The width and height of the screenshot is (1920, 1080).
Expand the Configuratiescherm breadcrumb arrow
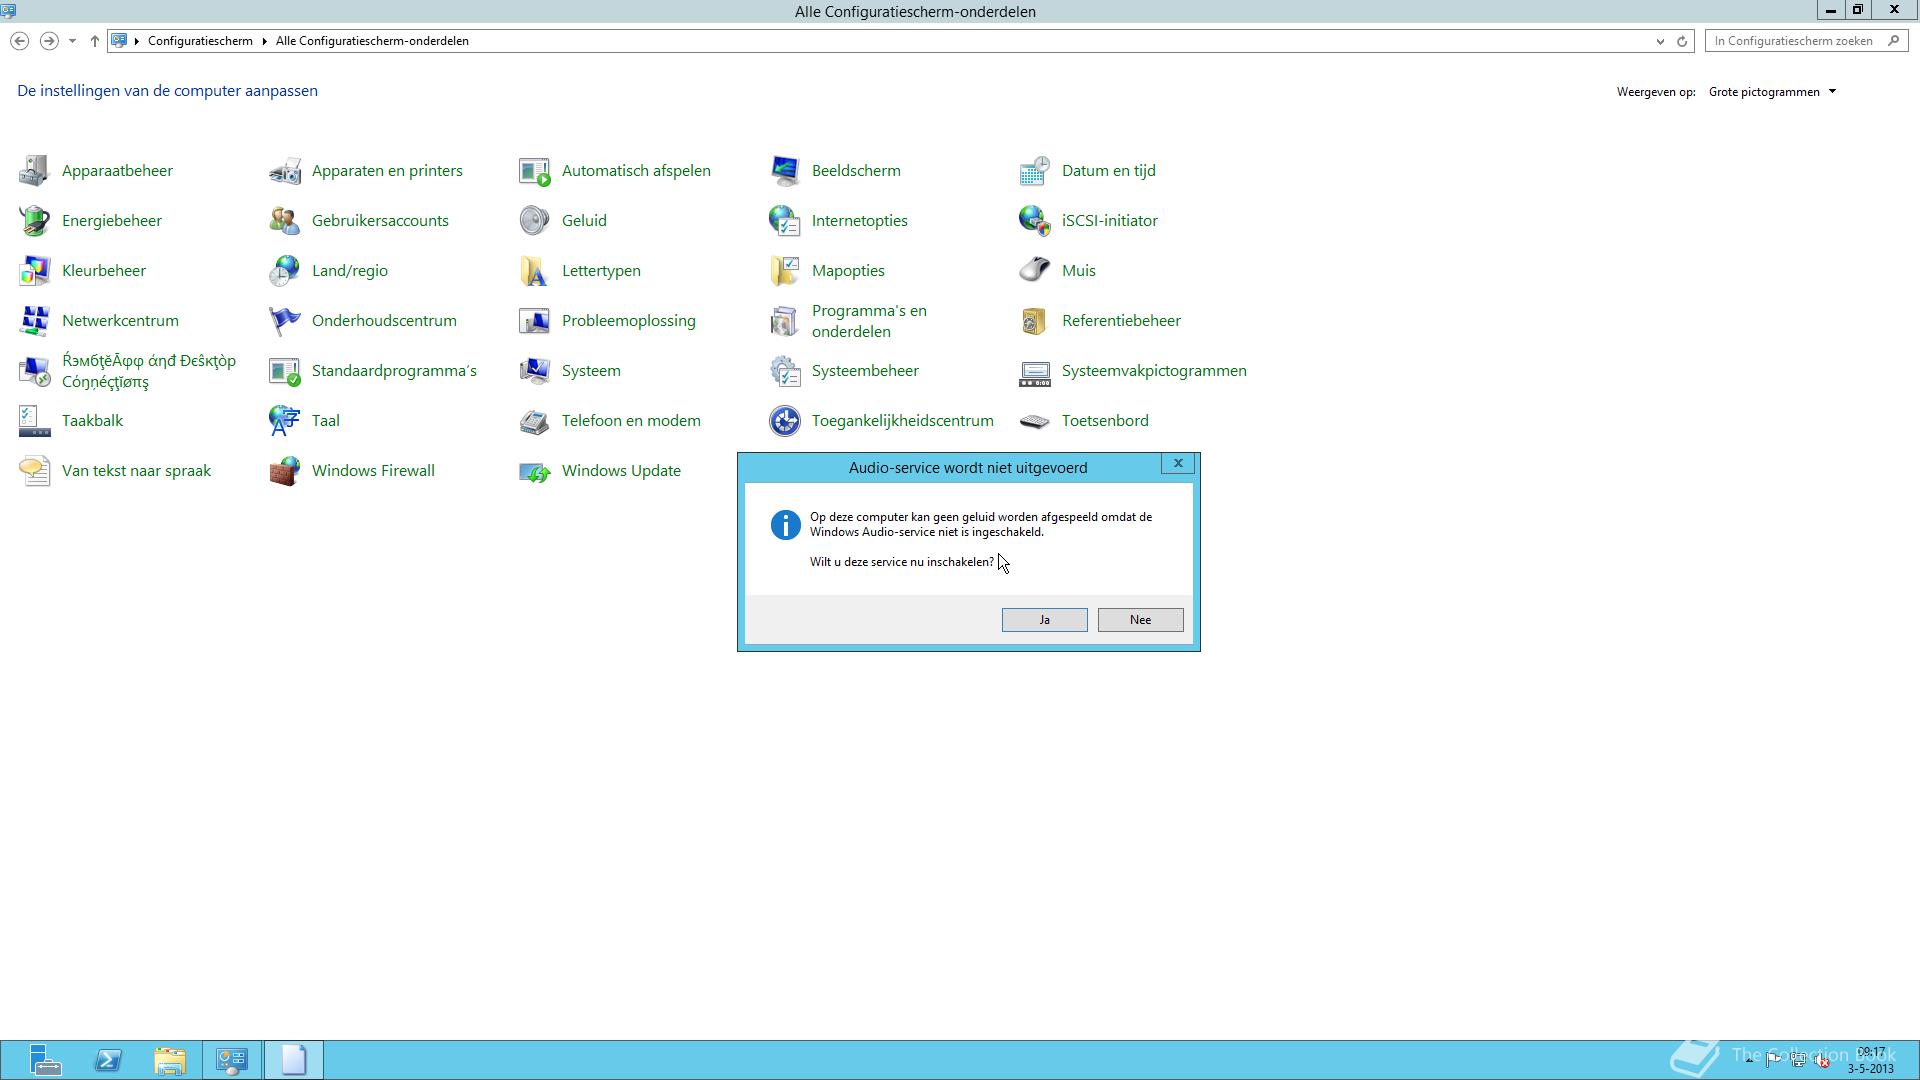(x=265, y=41)
